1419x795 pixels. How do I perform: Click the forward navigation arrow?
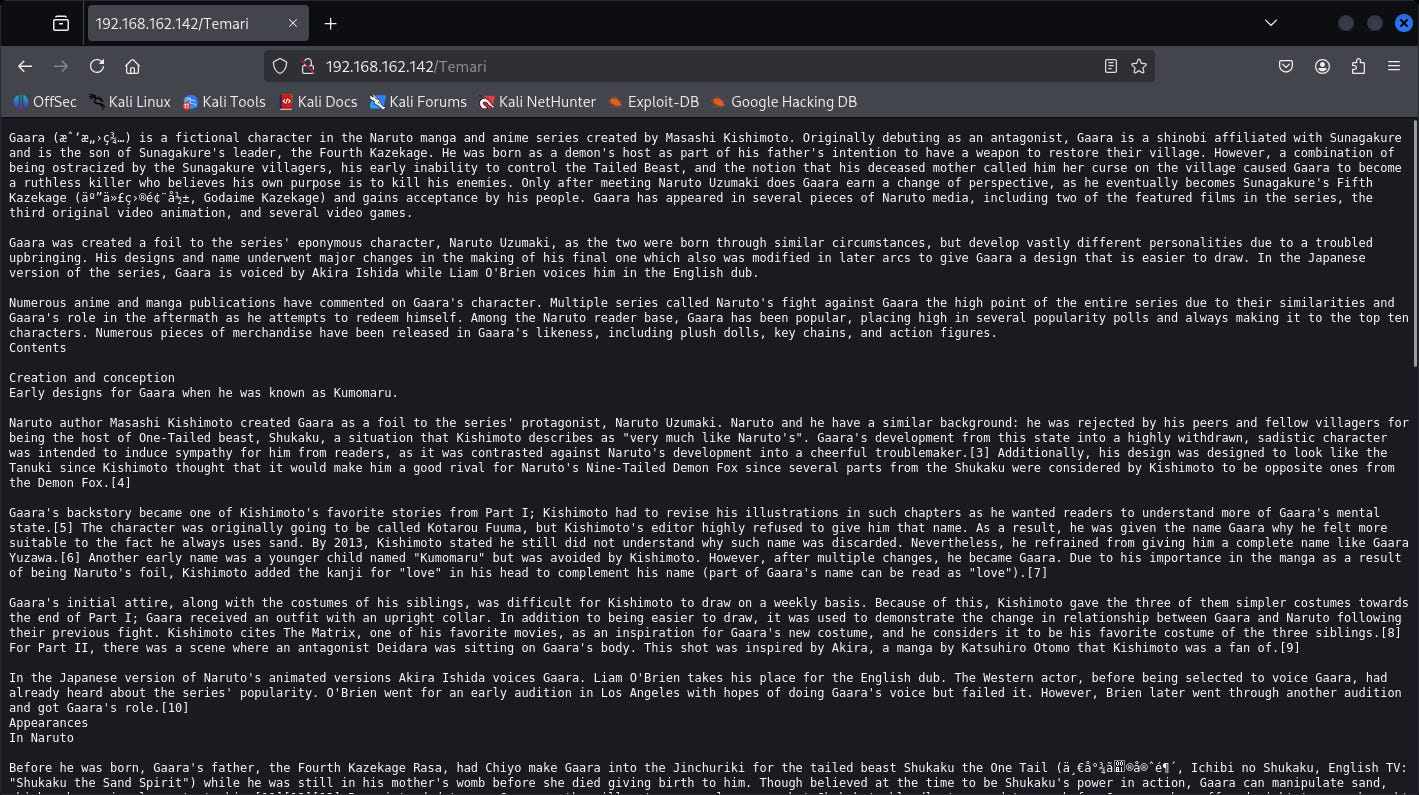tap(61, 66)
